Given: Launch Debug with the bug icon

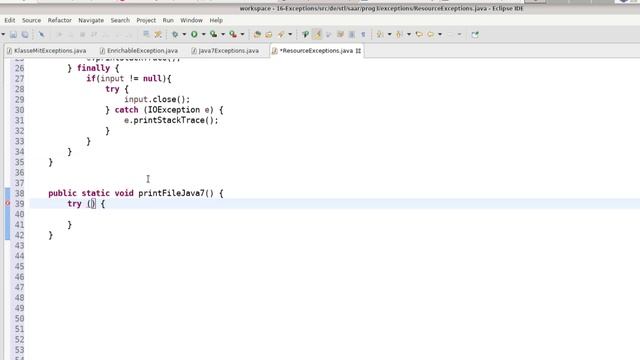Looking at the screenshot, I should (x=175, y=35).
